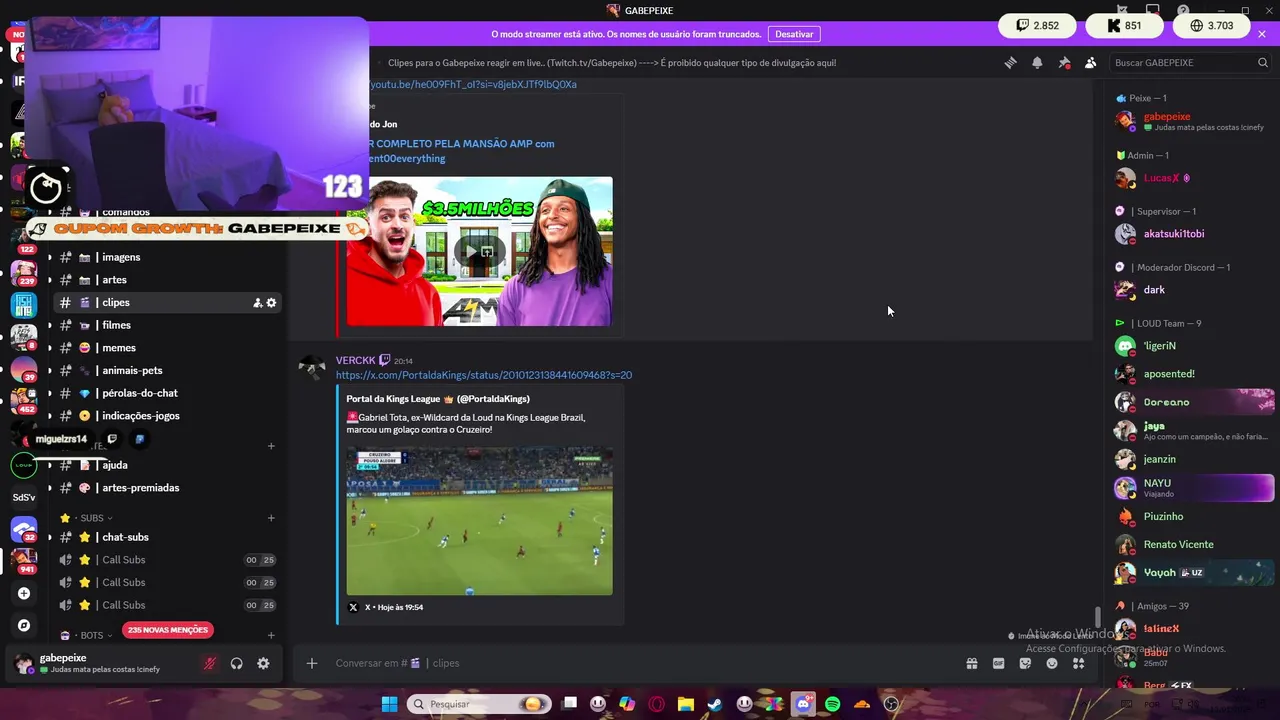Open the x.com PortaldaKings link
1280x720 pixels.
click(x=484, y=375)
